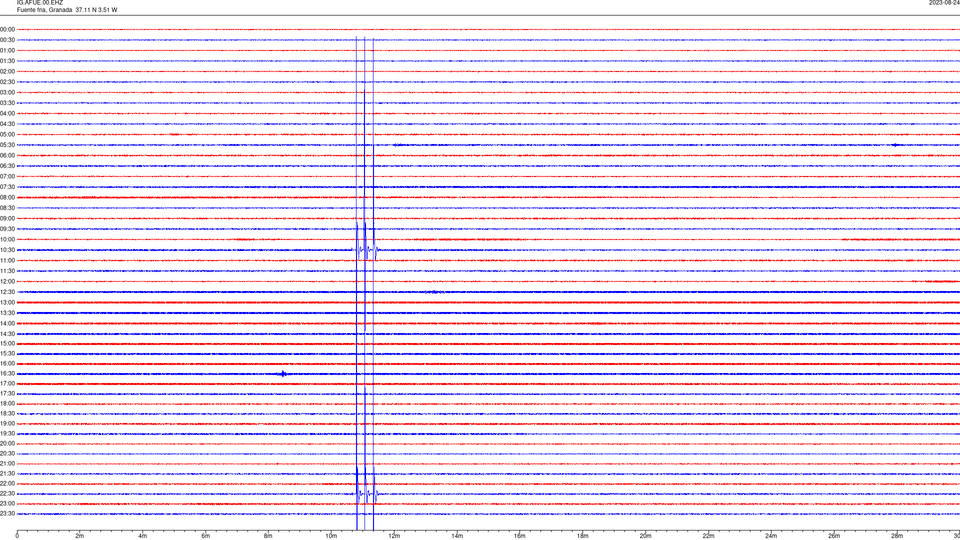Click the 22m tick label on time axis

(708, 536)
